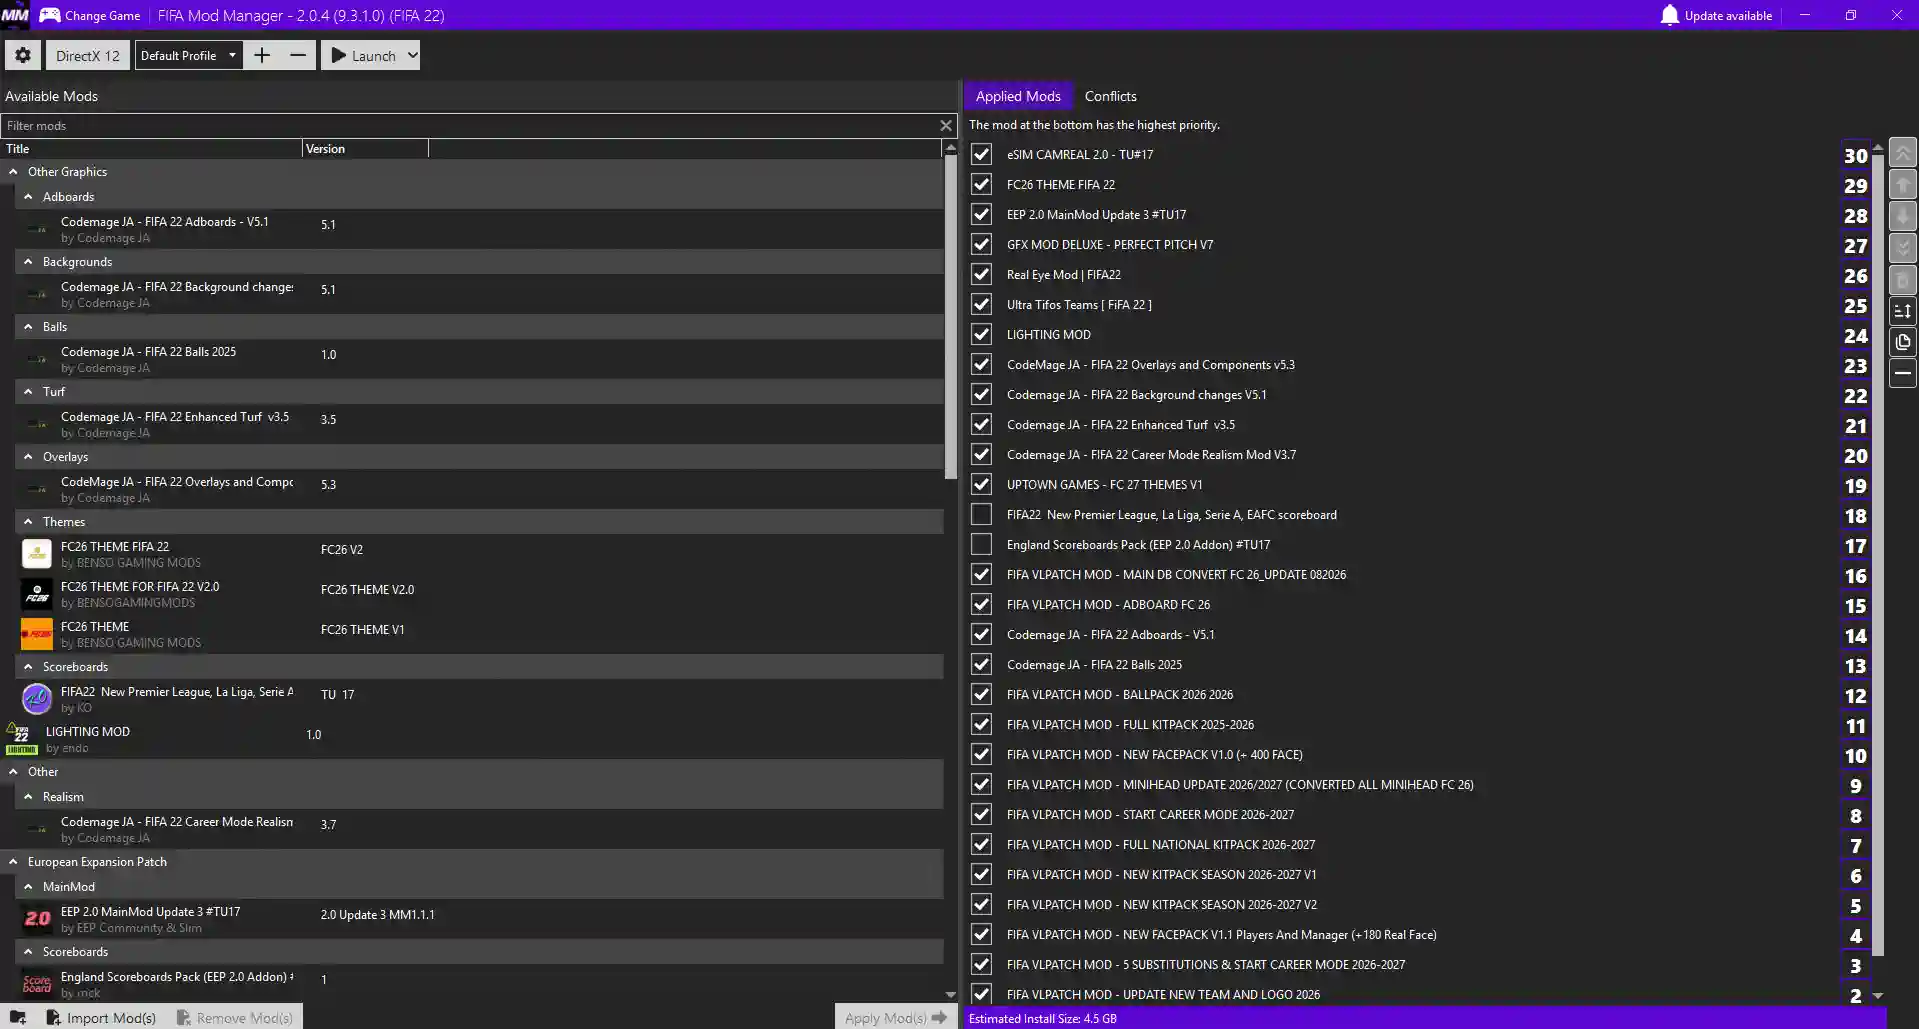Collapse the Themes group

tap(28, 522)
